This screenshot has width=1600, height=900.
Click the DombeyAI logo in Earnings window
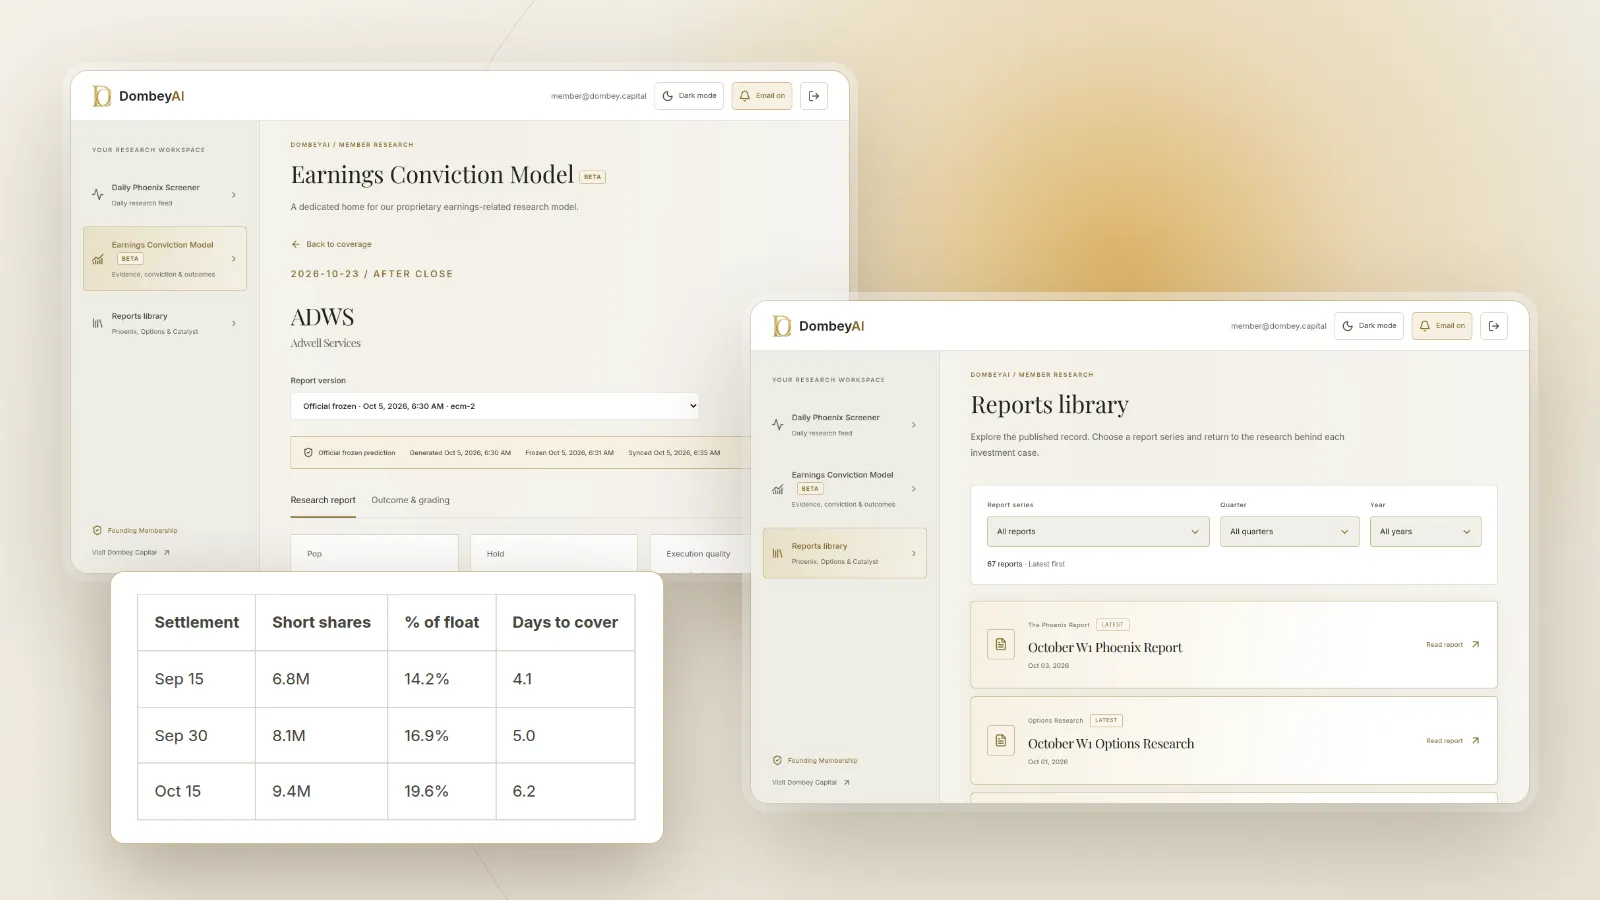click(x=138, y=96)
